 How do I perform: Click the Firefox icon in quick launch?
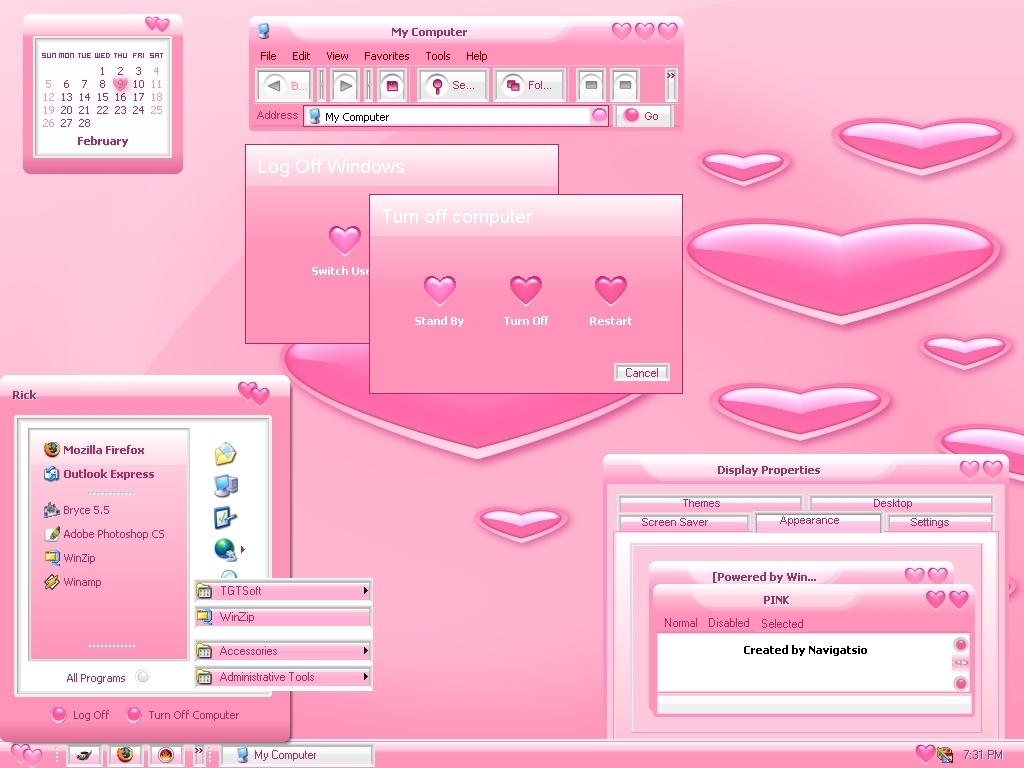pyautogui.click(x=125, y=755)
